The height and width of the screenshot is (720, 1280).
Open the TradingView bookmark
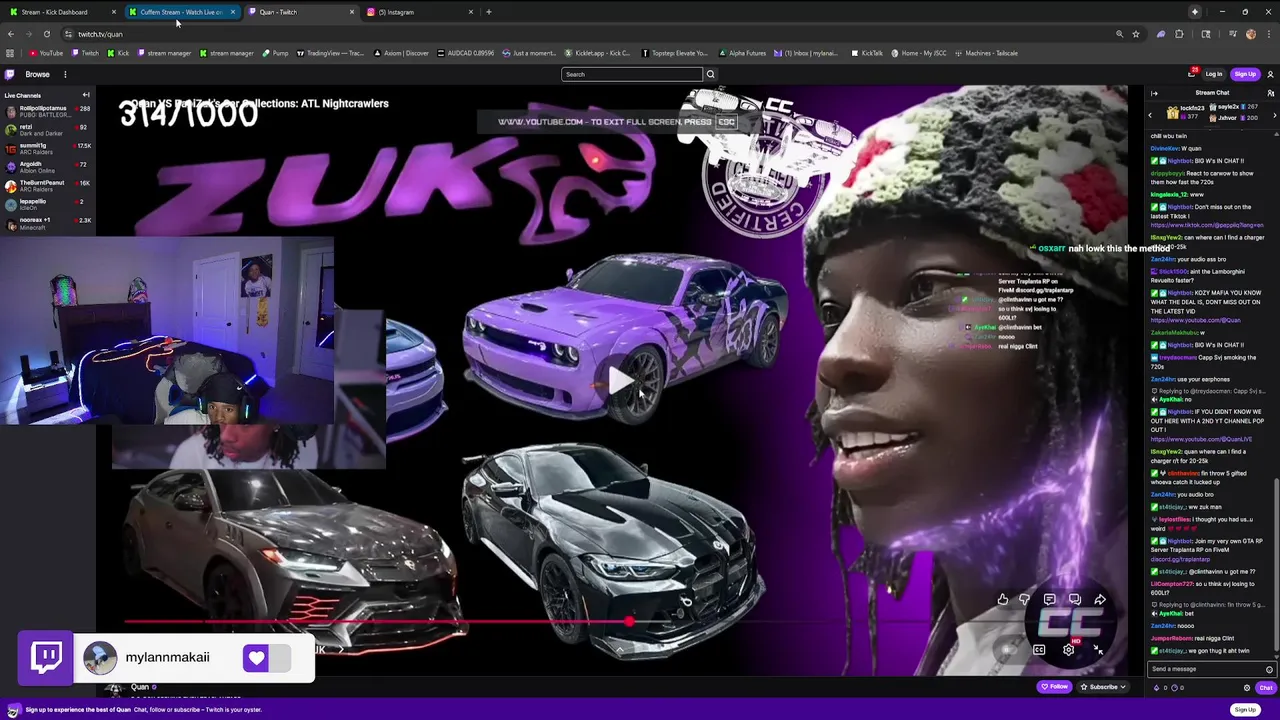point(330,53)
